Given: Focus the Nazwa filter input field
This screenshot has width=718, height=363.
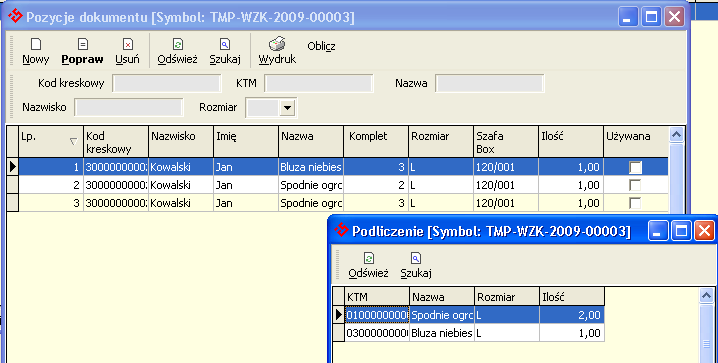Looking at the screenshot, I should pyautogui.click(x=490, y=84).
